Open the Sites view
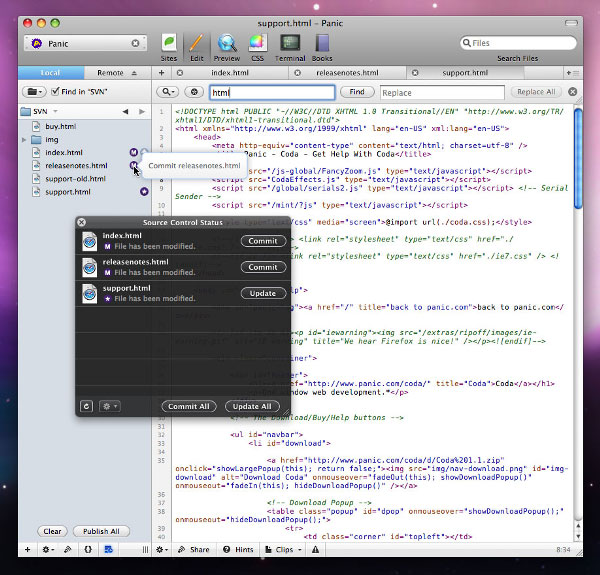 point(169,47)
